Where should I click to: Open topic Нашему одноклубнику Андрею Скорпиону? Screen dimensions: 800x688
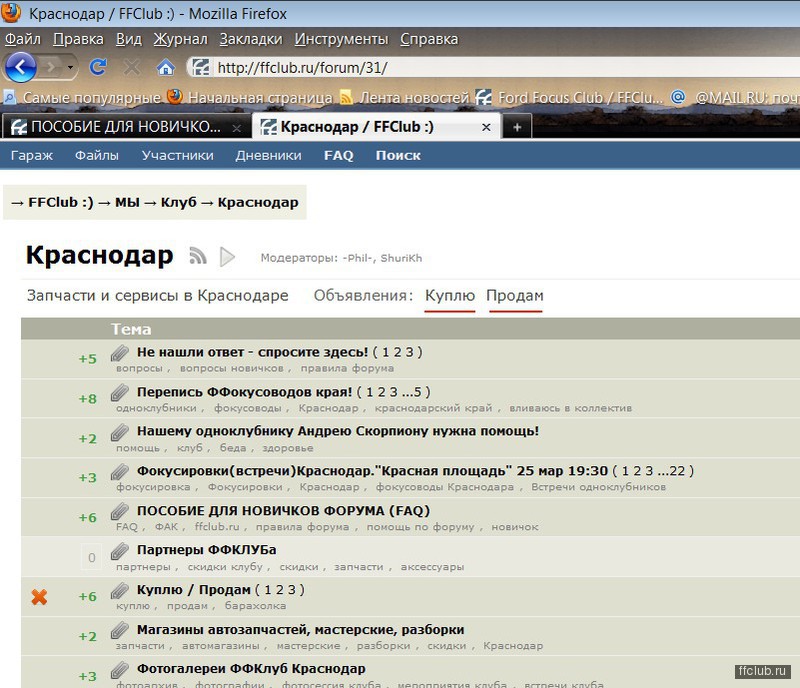point(338,431)
